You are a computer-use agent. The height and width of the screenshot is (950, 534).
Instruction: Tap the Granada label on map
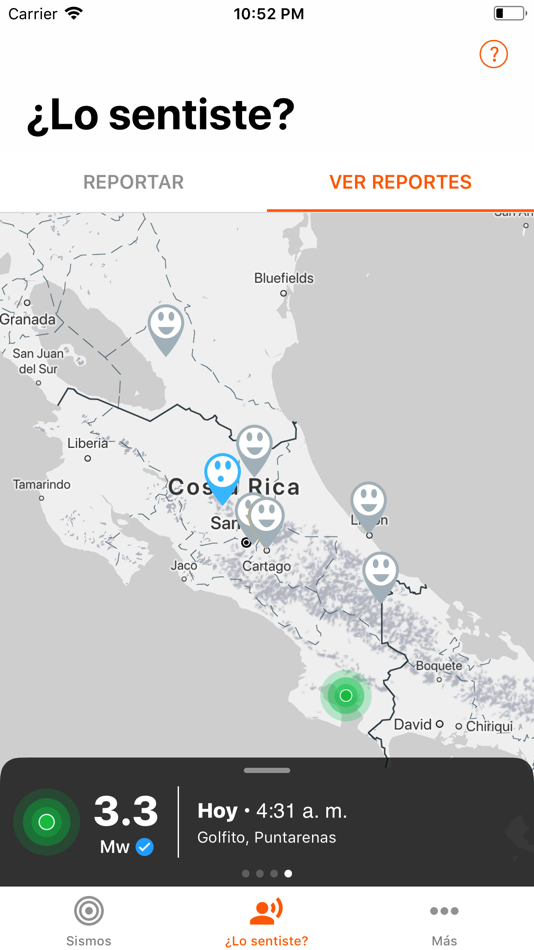[28, 319]
